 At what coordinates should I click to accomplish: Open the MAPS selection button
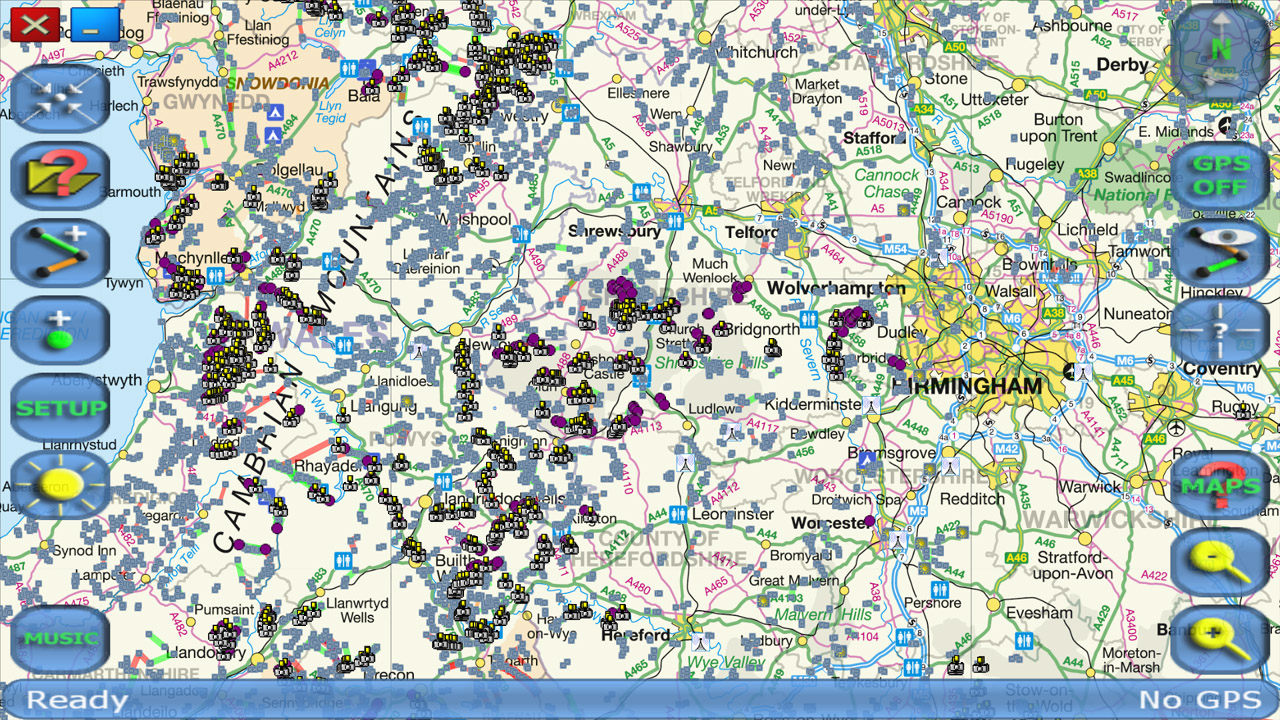click(x=1220, y=484)
